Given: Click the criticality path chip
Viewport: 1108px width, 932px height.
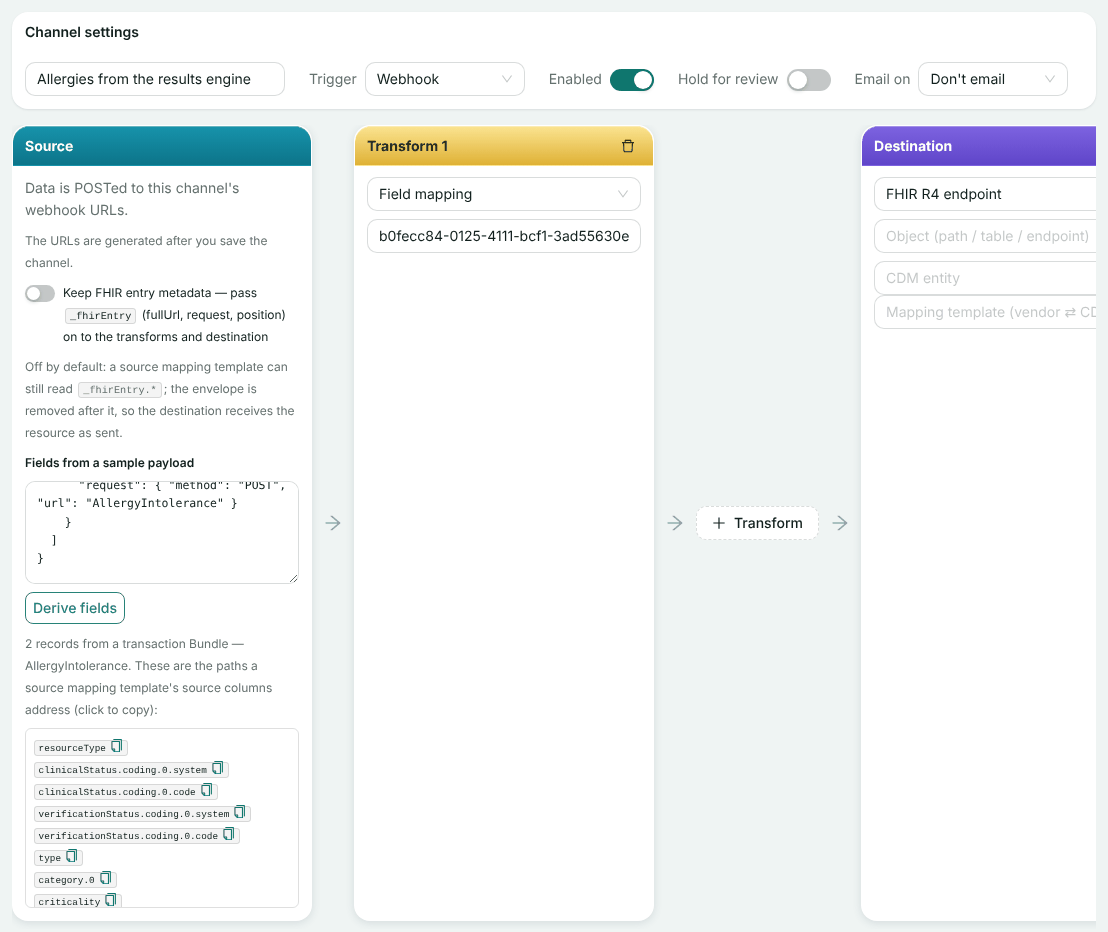Looking at the screenshot, I should (78, 901).
